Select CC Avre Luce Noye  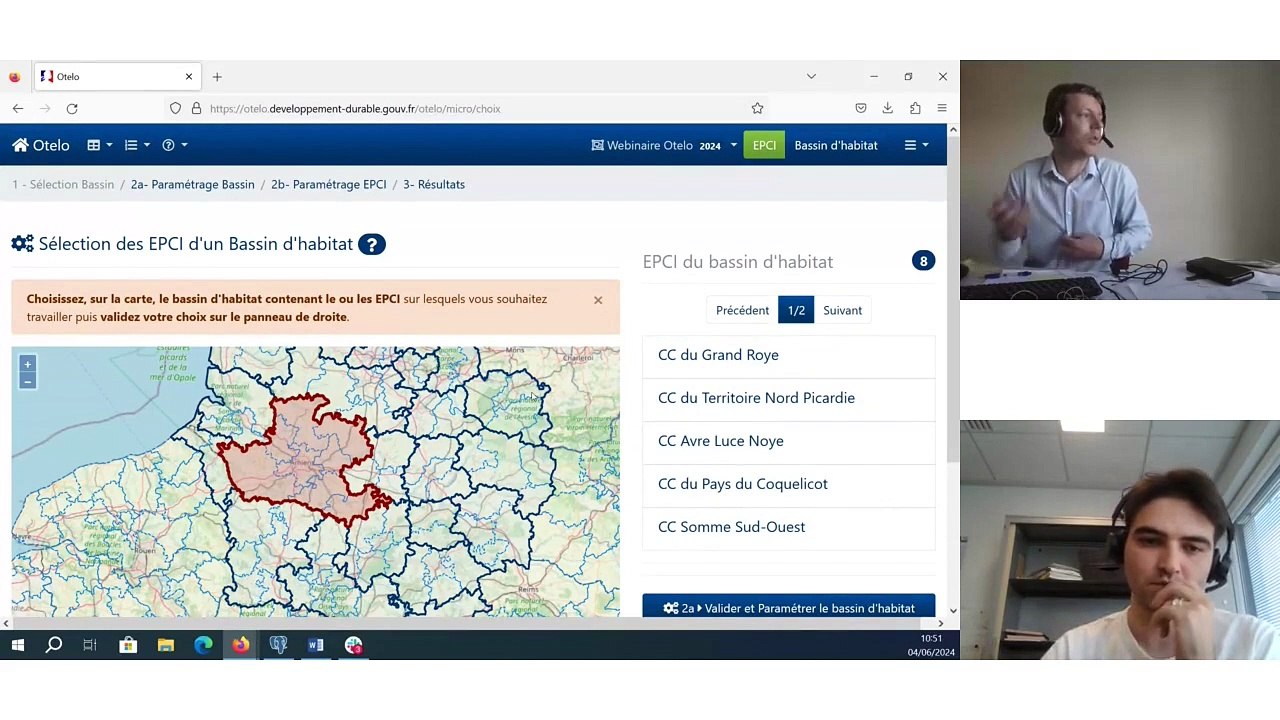pos(789,441)
